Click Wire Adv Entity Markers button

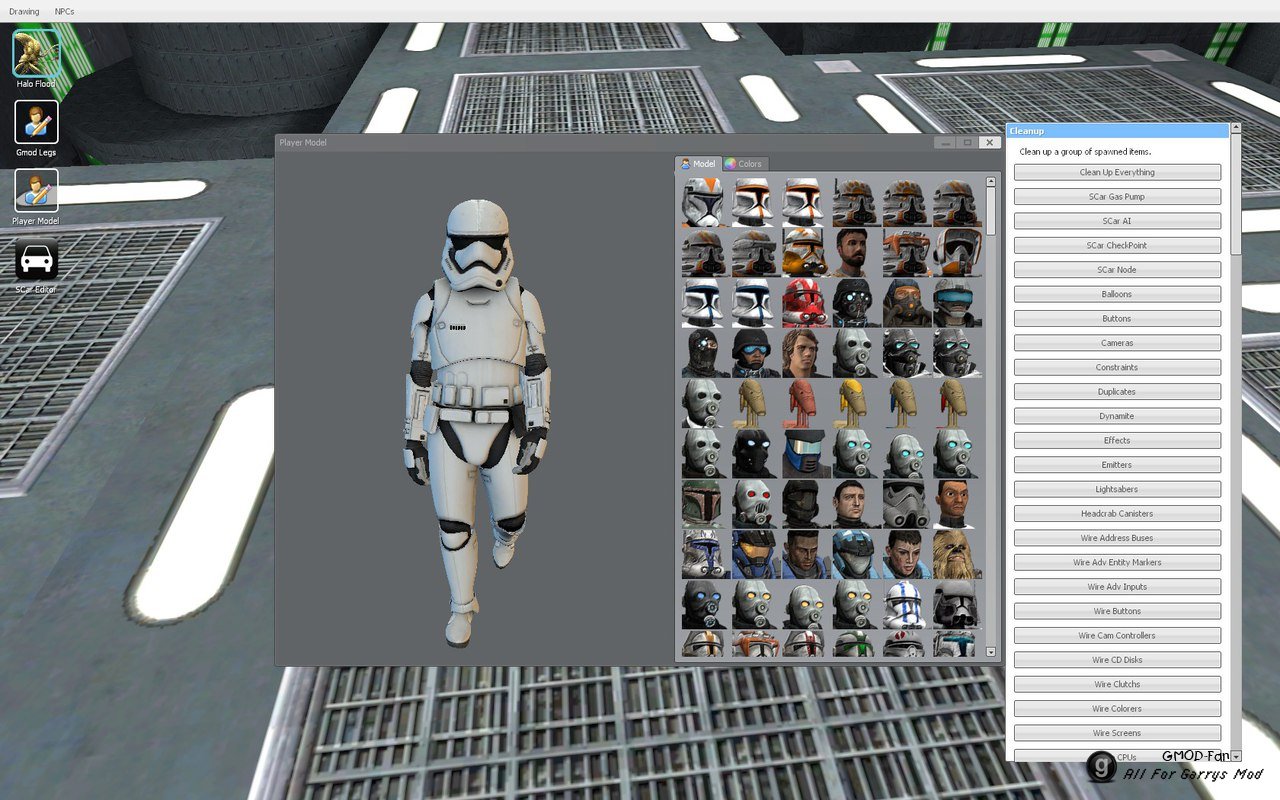(1117, 562)
